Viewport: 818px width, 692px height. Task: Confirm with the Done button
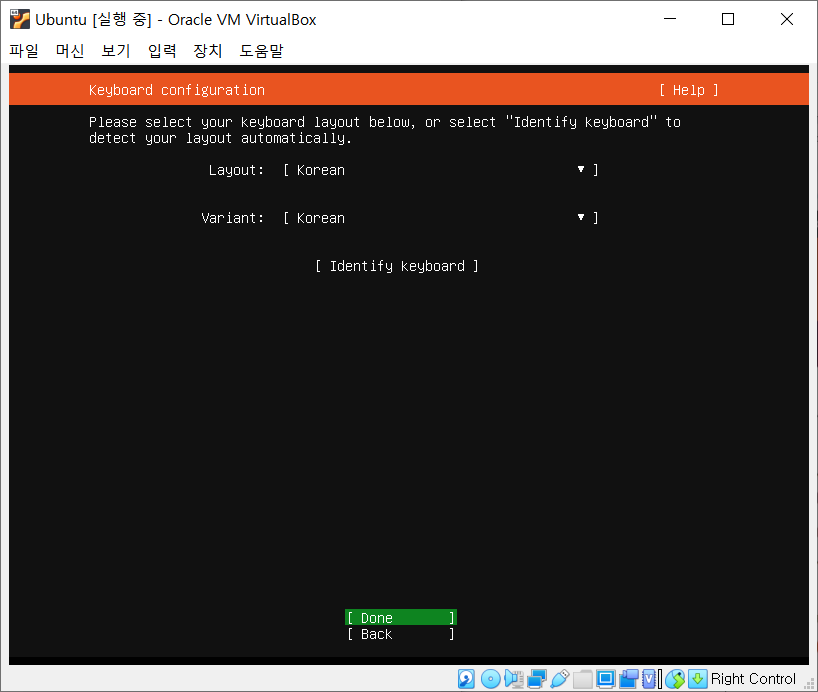pos(401,618)
